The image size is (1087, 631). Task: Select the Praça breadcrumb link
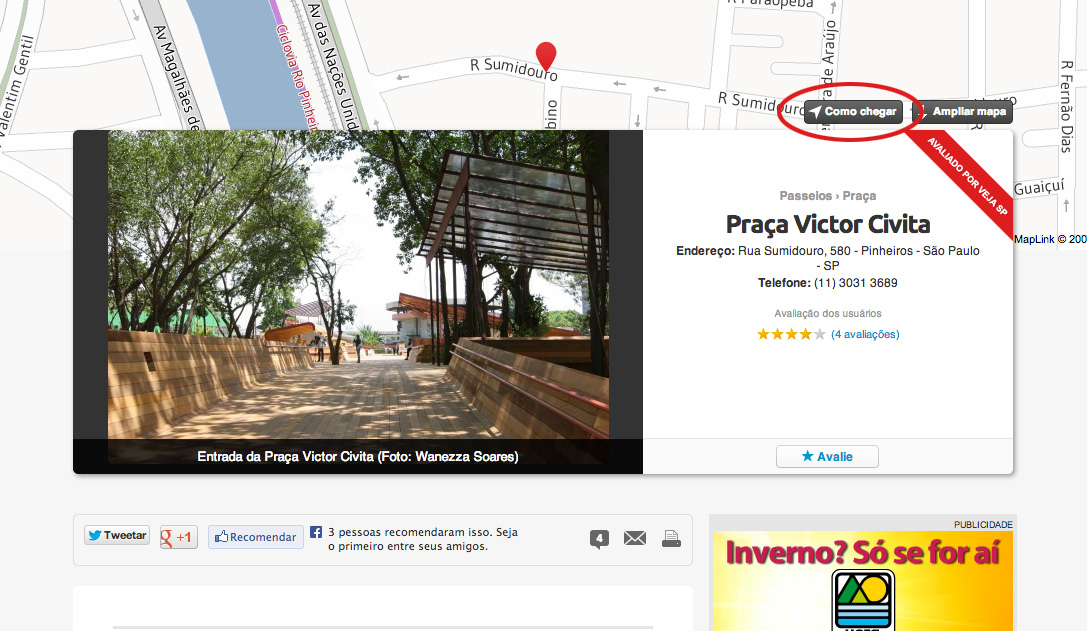[859, 196]
